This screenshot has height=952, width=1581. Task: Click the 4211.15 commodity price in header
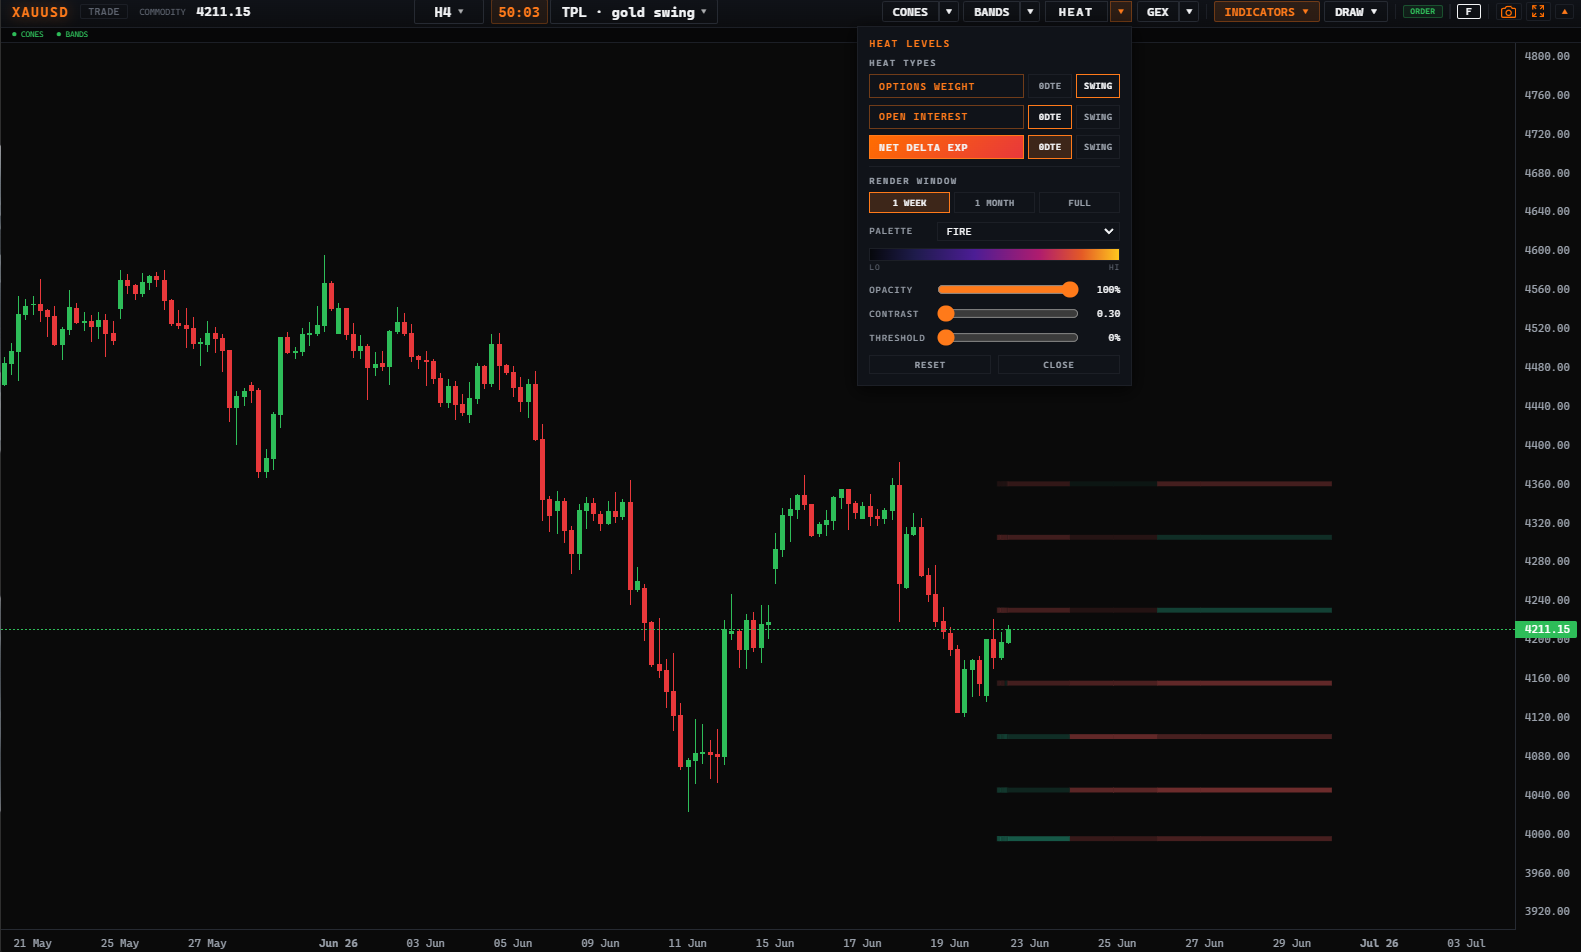[x=223, y=12]
